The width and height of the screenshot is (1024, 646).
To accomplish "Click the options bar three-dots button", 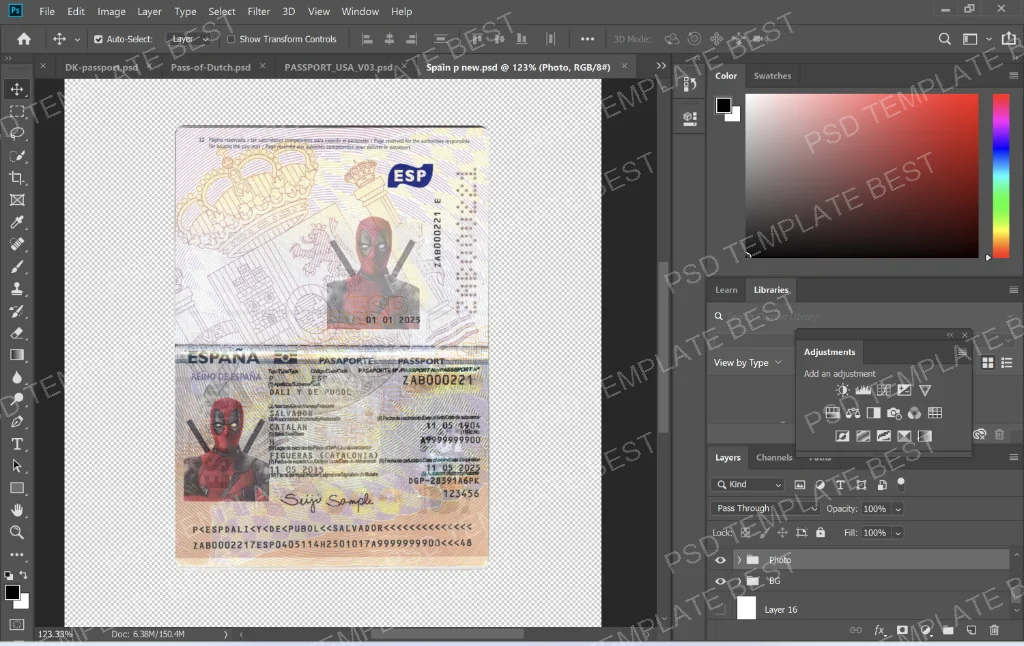I will (x=587, y=39).
